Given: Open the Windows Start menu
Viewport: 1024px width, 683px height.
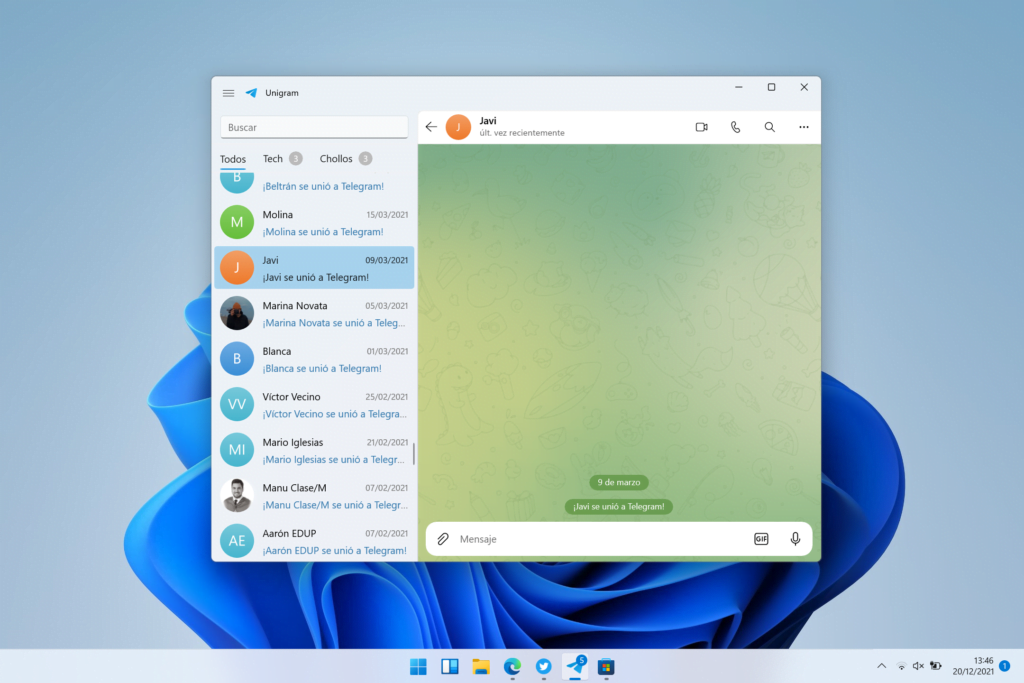Looking at the screenshot, I should coord(418,666).
